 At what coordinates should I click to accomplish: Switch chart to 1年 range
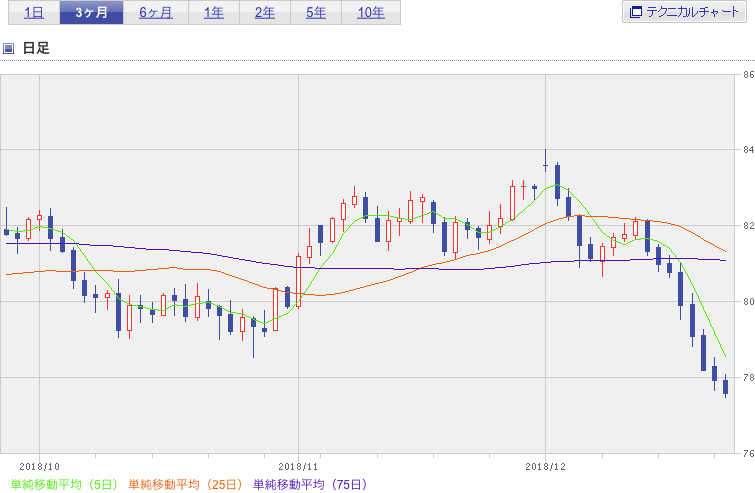pos(214,13)
